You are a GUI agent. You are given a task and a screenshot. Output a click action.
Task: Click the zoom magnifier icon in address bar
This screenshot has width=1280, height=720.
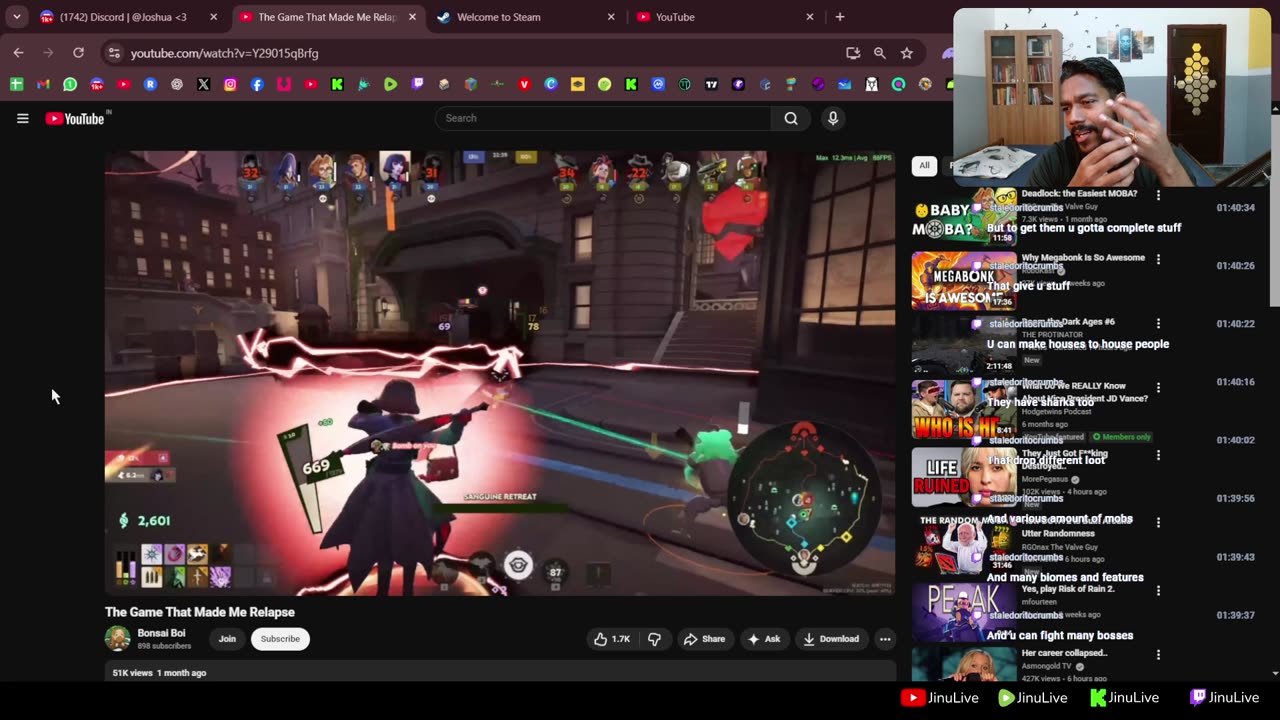[880, 53]
